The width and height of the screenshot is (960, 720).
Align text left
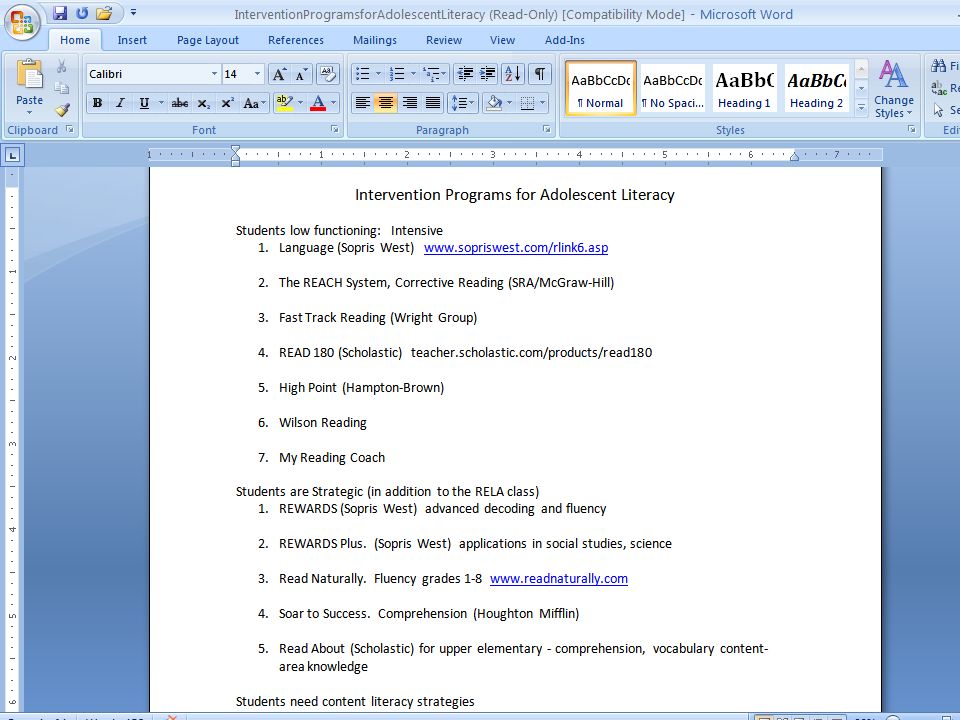coord(362,103)
